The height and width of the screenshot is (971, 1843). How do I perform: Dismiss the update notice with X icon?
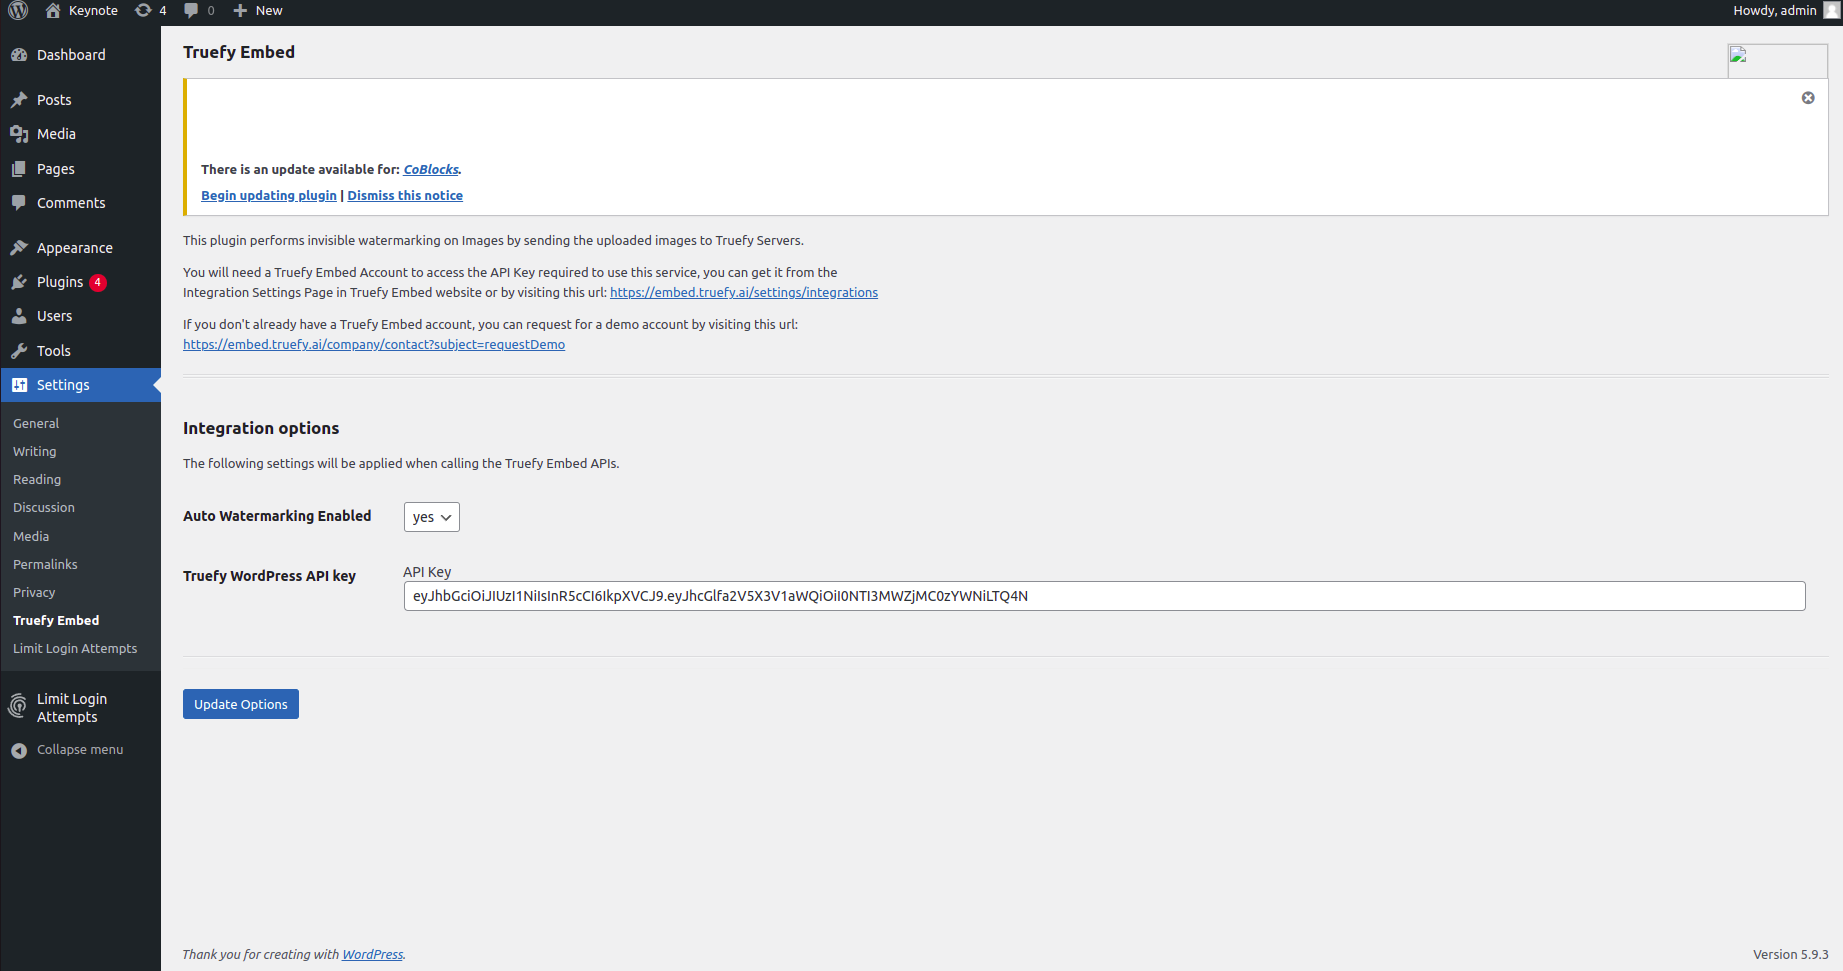click(x=1808, y=98)
